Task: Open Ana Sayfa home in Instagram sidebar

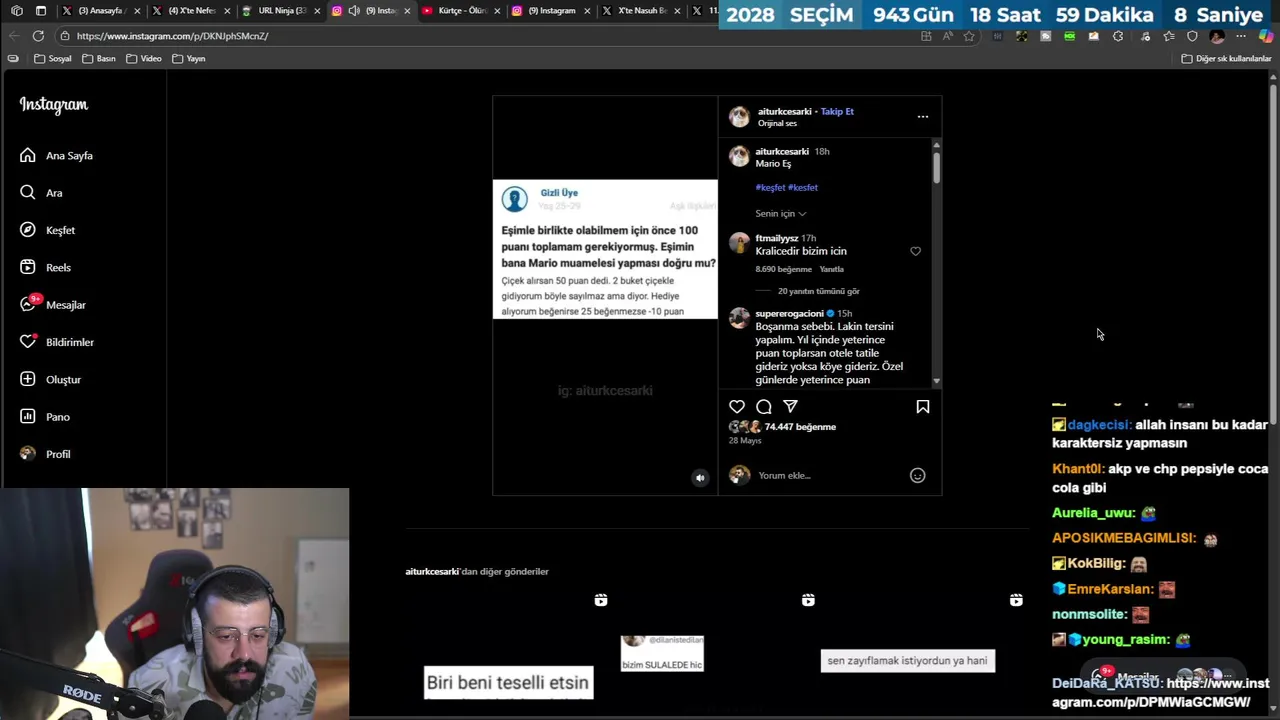Action: (56, 156)
